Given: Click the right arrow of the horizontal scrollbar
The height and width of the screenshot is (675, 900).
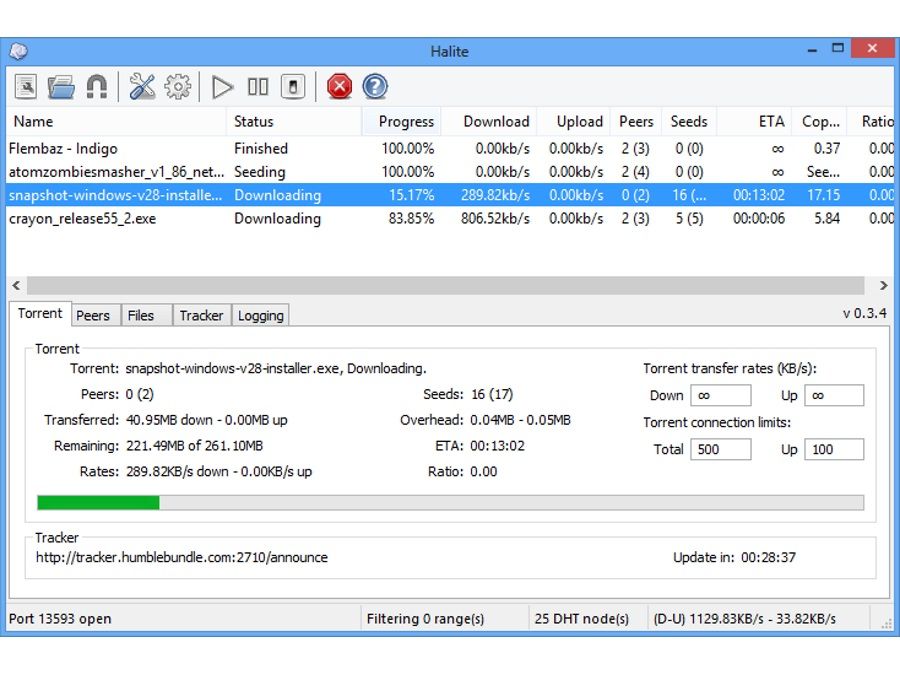Looking at the screenshot, I should click(x=884, y=285).
